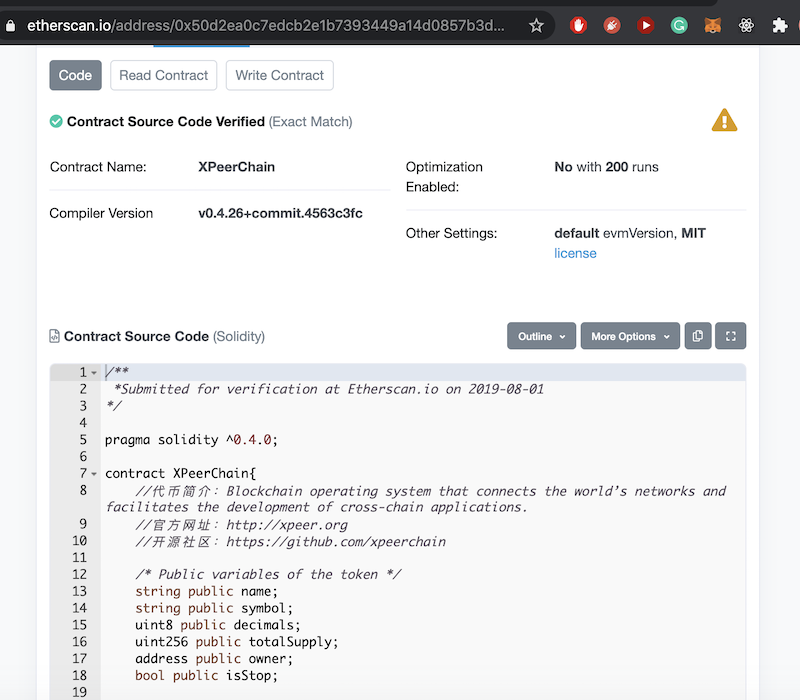Toggle fullscreen view of source code

click(x=731, y=336)
